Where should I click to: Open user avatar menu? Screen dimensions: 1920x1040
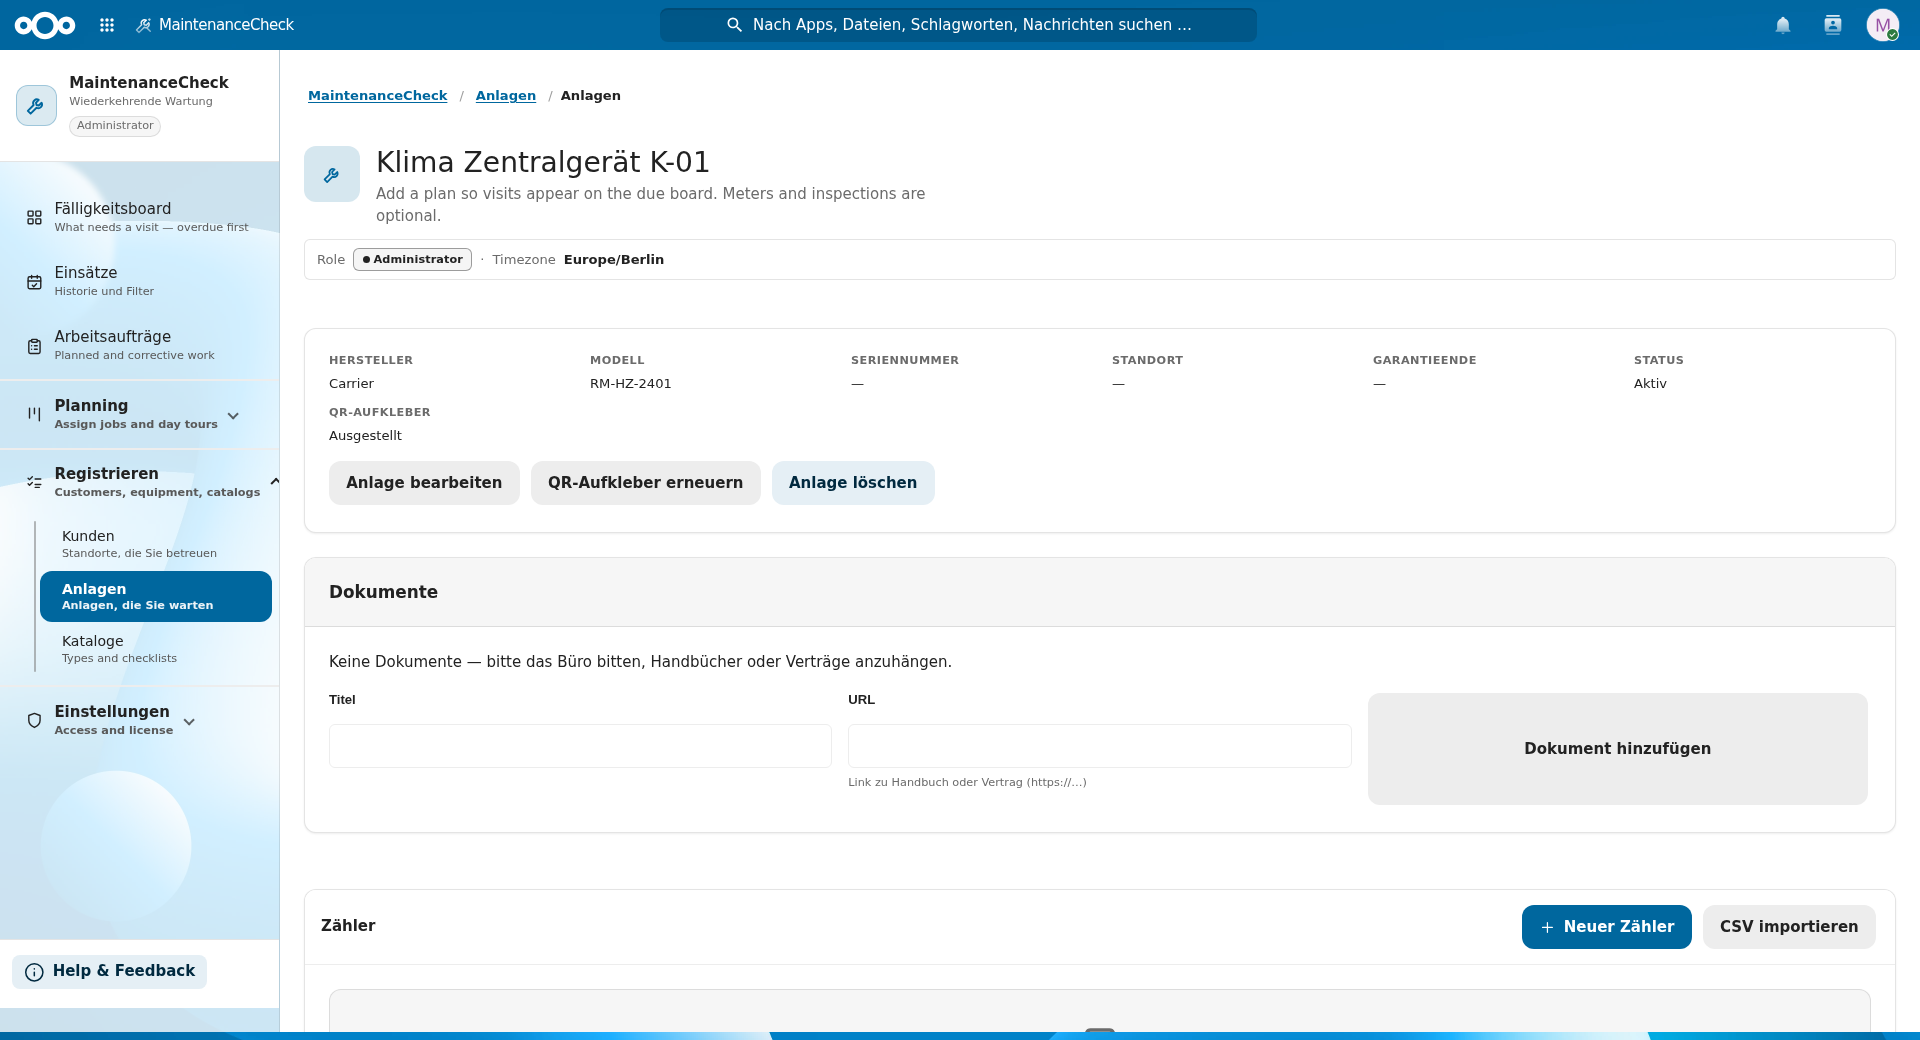point(1883,25)
